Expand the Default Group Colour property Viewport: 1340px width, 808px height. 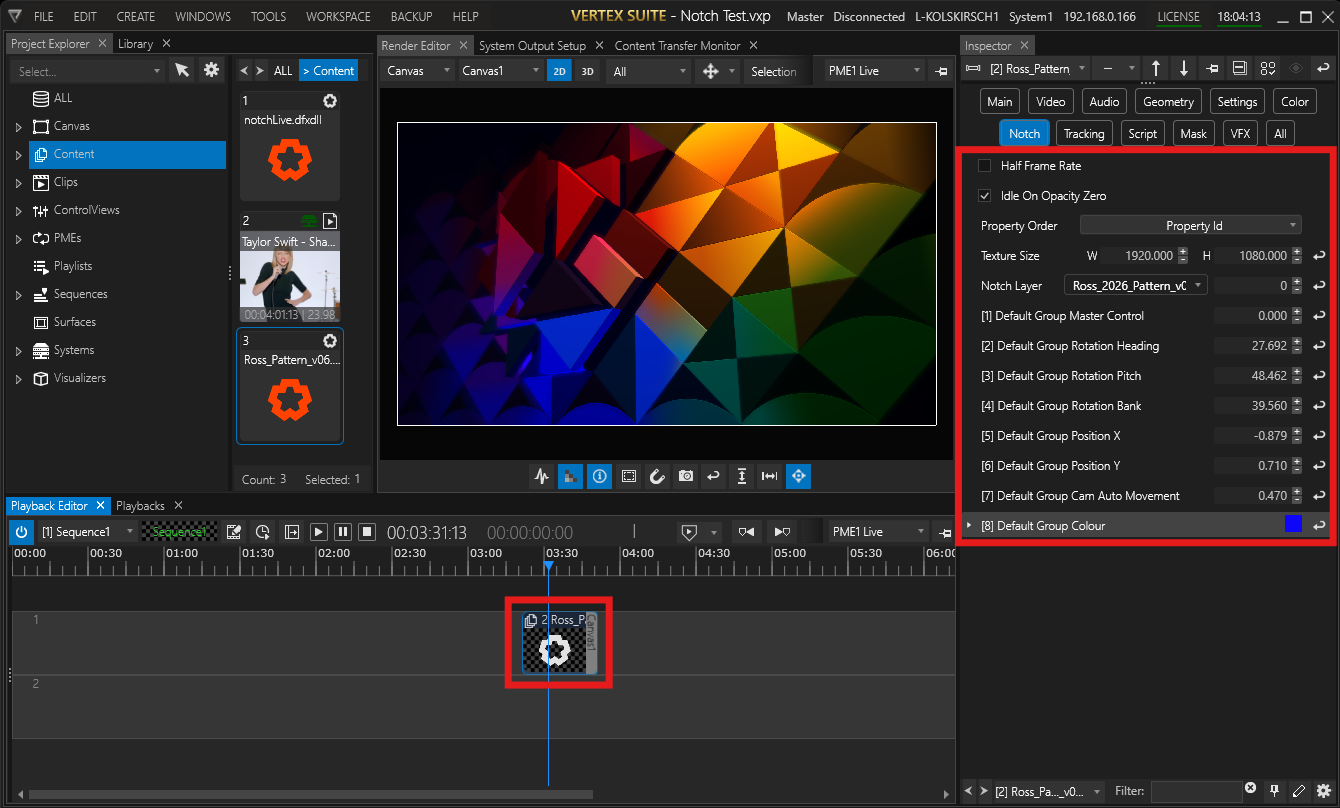(968, 526)
